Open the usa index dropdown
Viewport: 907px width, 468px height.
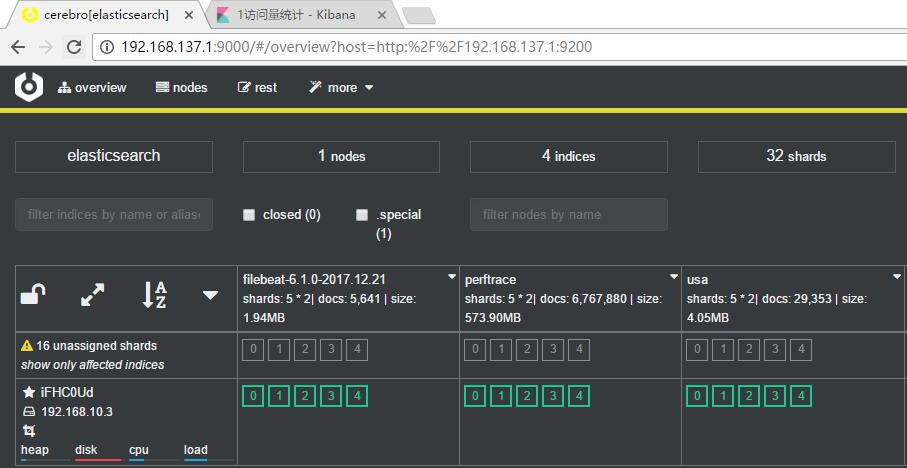897,277
